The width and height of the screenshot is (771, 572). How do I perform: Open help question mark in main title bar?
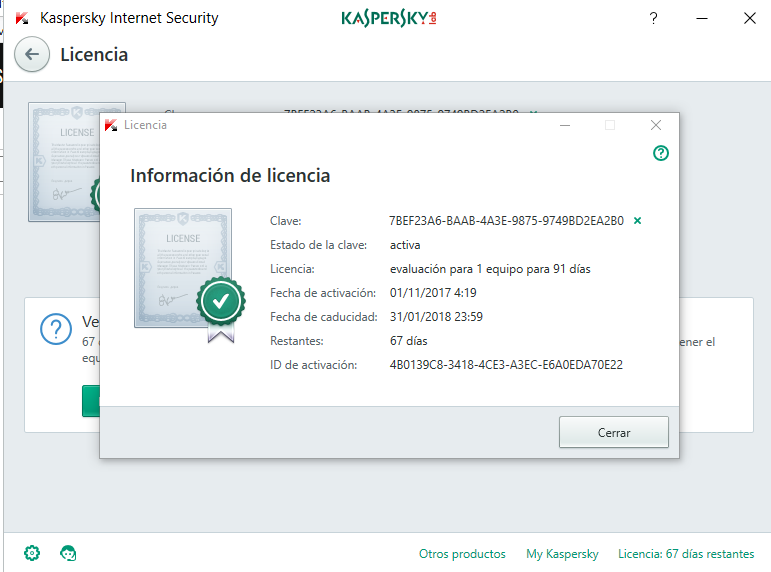click(653, 18)
